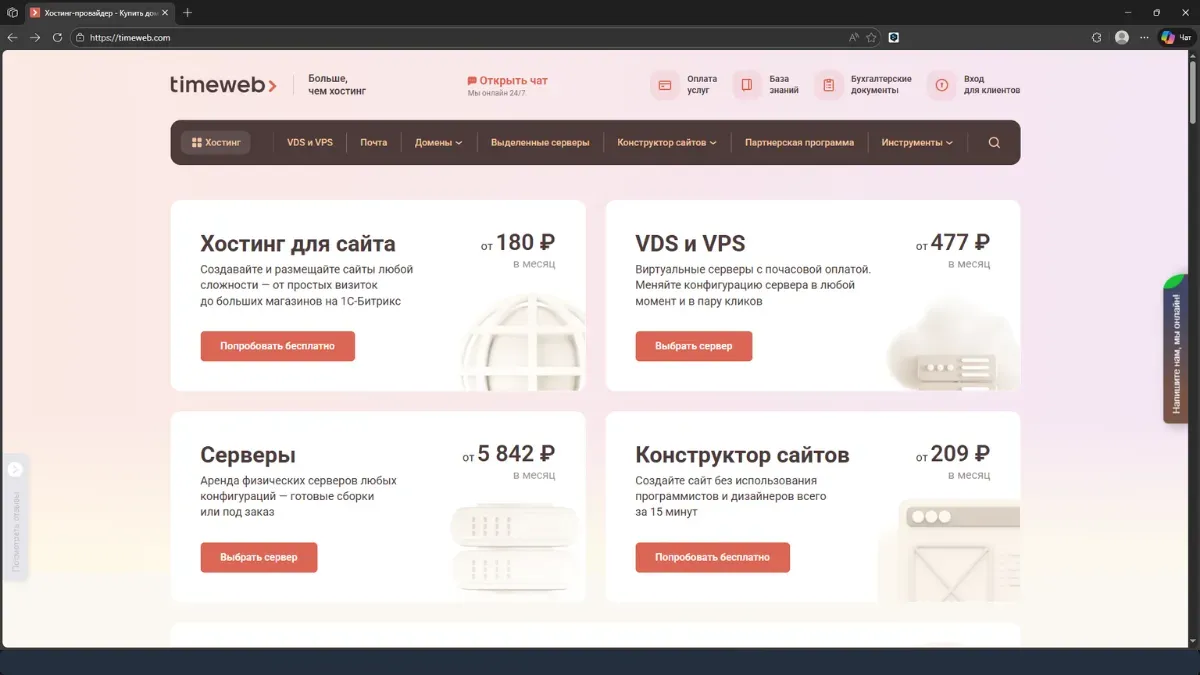Click Попробовать бесплатно under Хостинг для сайта
Image resolution: width=1200 pixels, height=675 pixels.
pyautogui.click(x=277, y=346)
